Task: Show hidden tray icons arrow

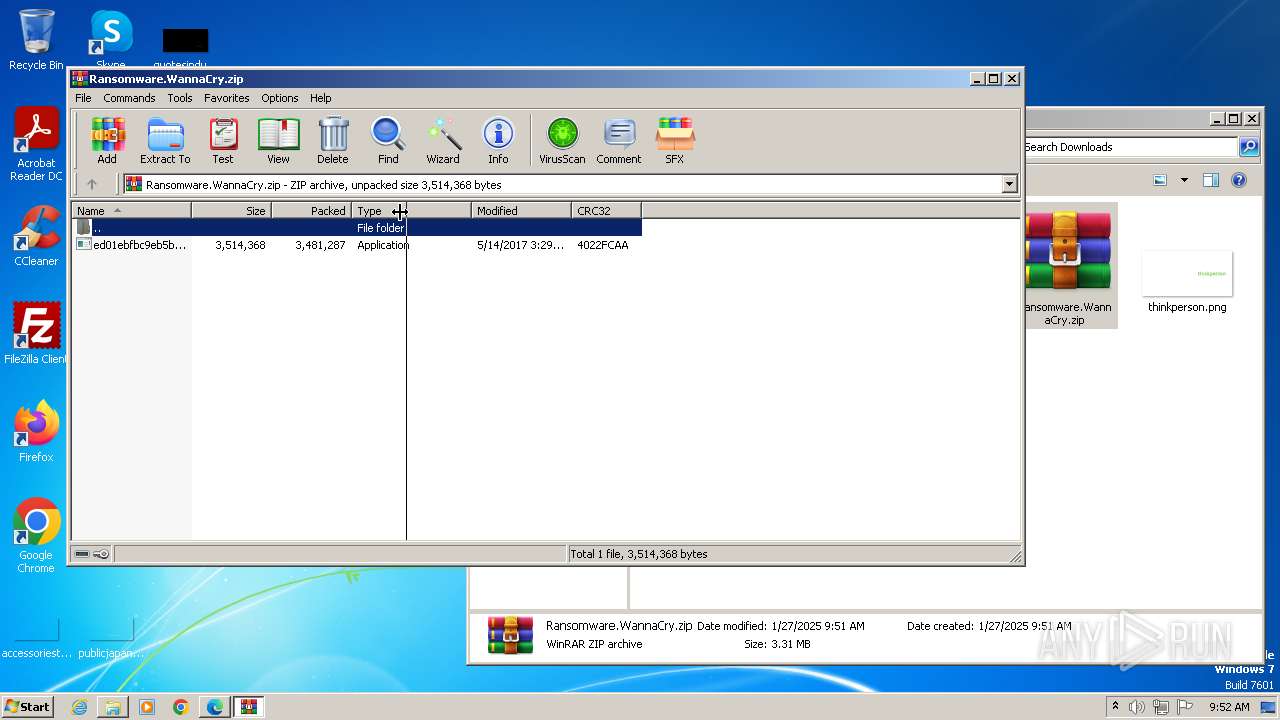Action: point(1115,706)
